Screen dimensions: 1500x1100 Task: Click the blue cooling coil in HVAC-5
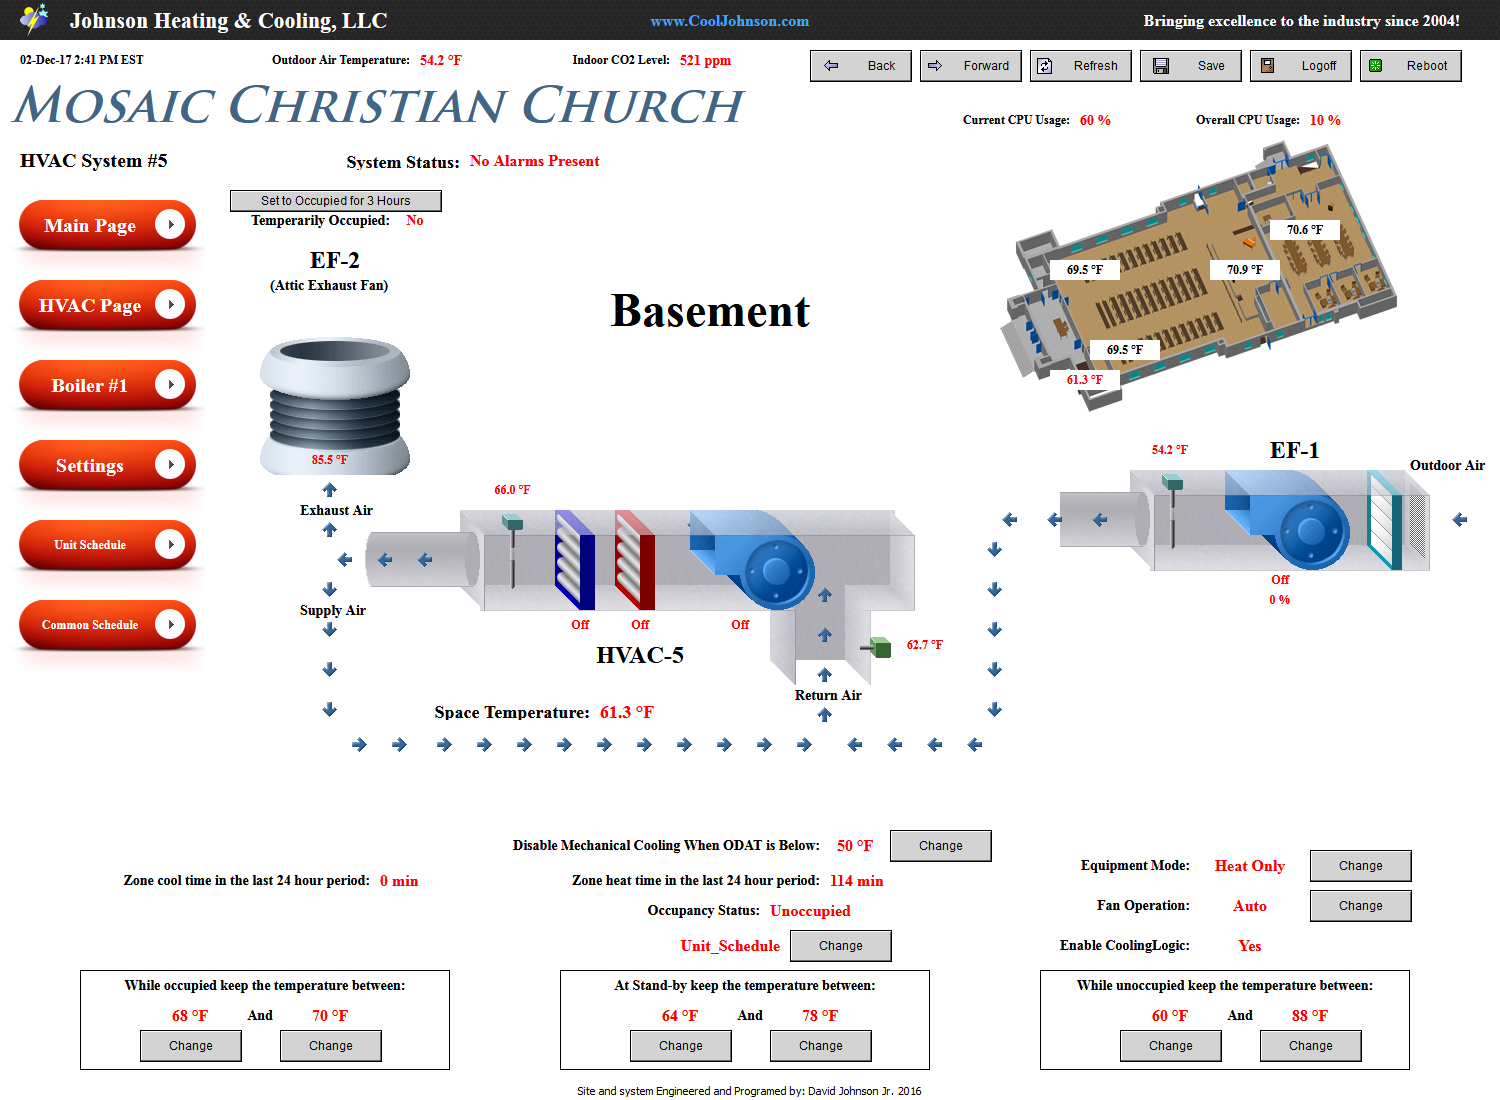click(x=575, y=560)
